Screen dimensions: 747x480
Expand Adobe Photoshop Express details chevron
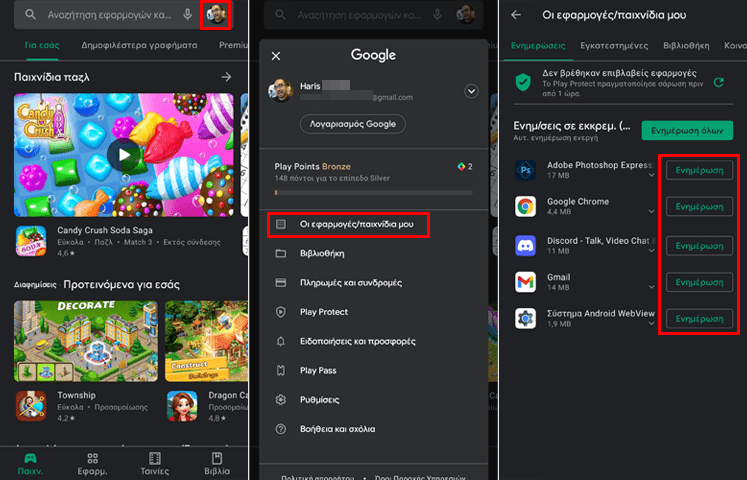[651, 175]
